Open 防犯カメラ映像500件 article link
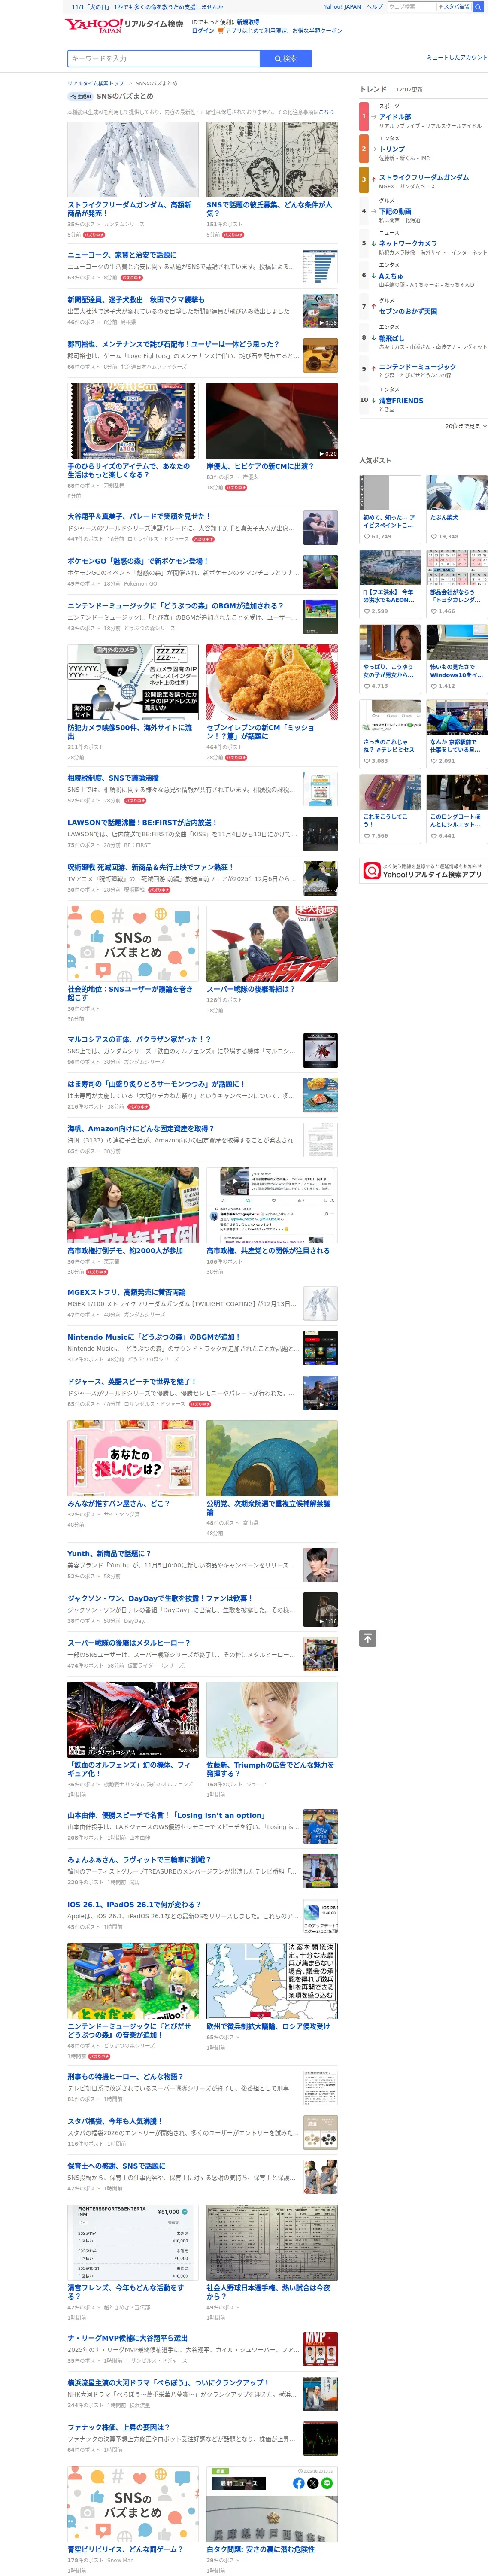Image resolution: width=488 pixels, height=2576 pixels. coord(129,732)
